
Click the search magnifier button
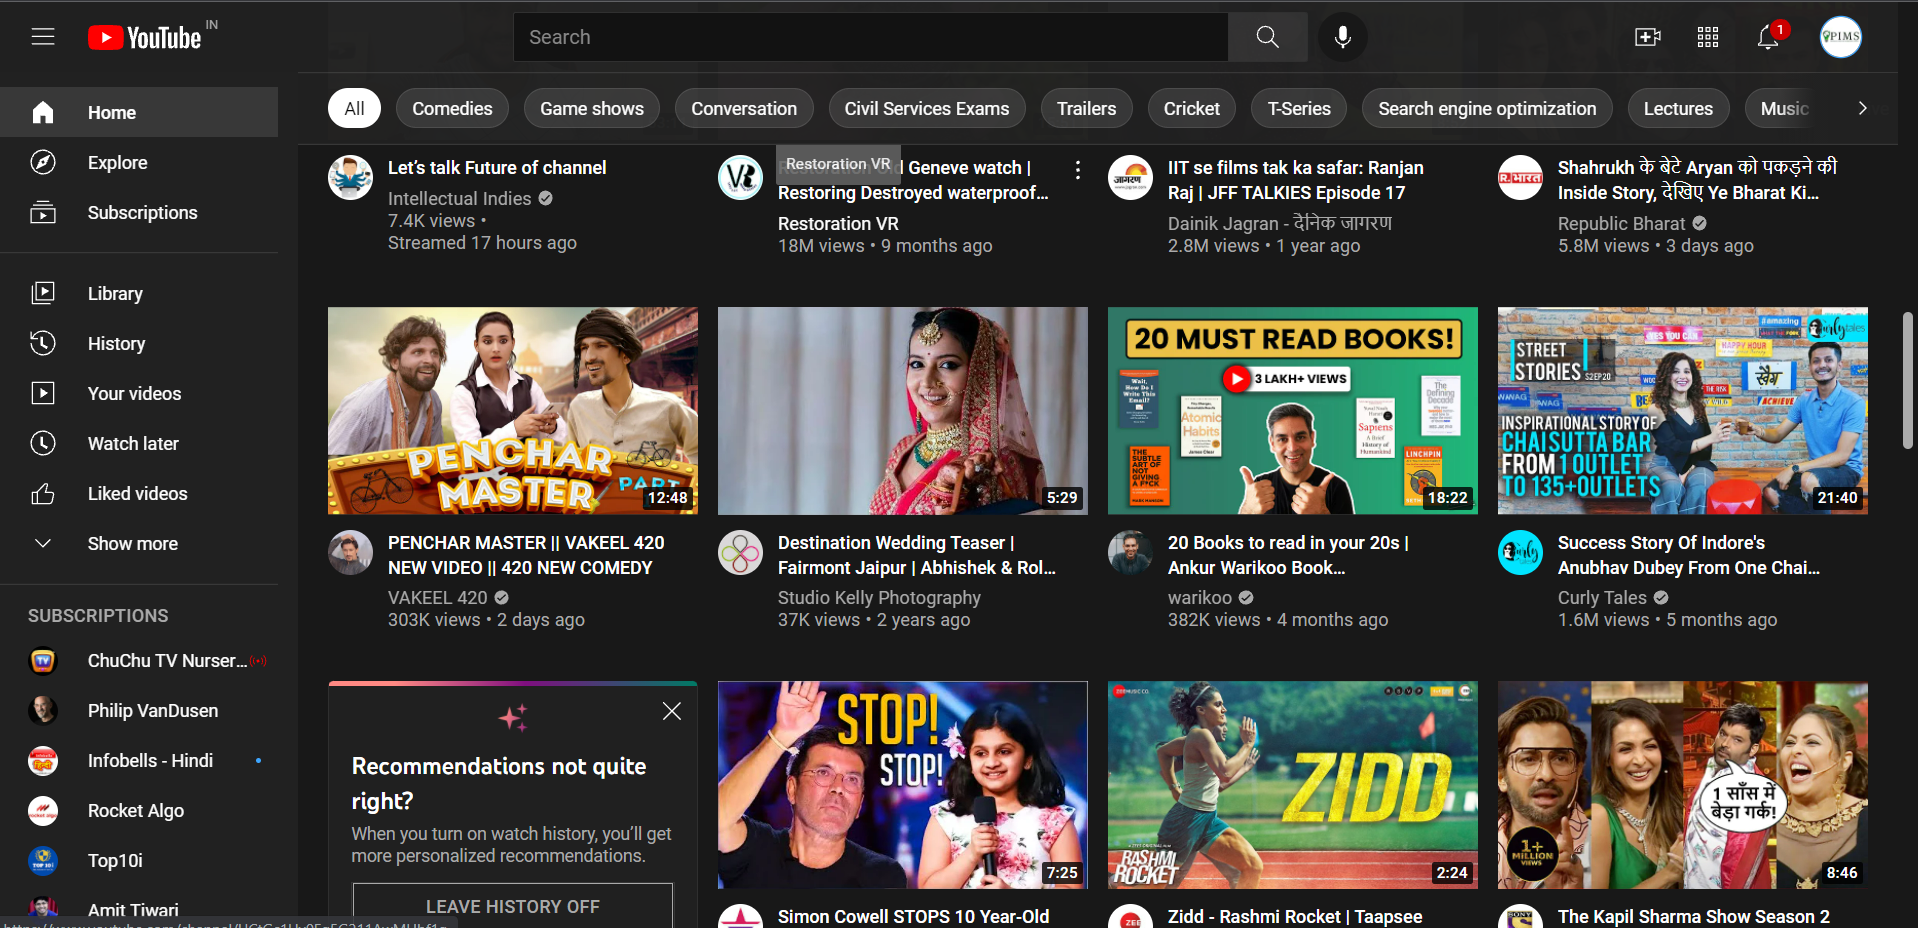point(1267,37)
